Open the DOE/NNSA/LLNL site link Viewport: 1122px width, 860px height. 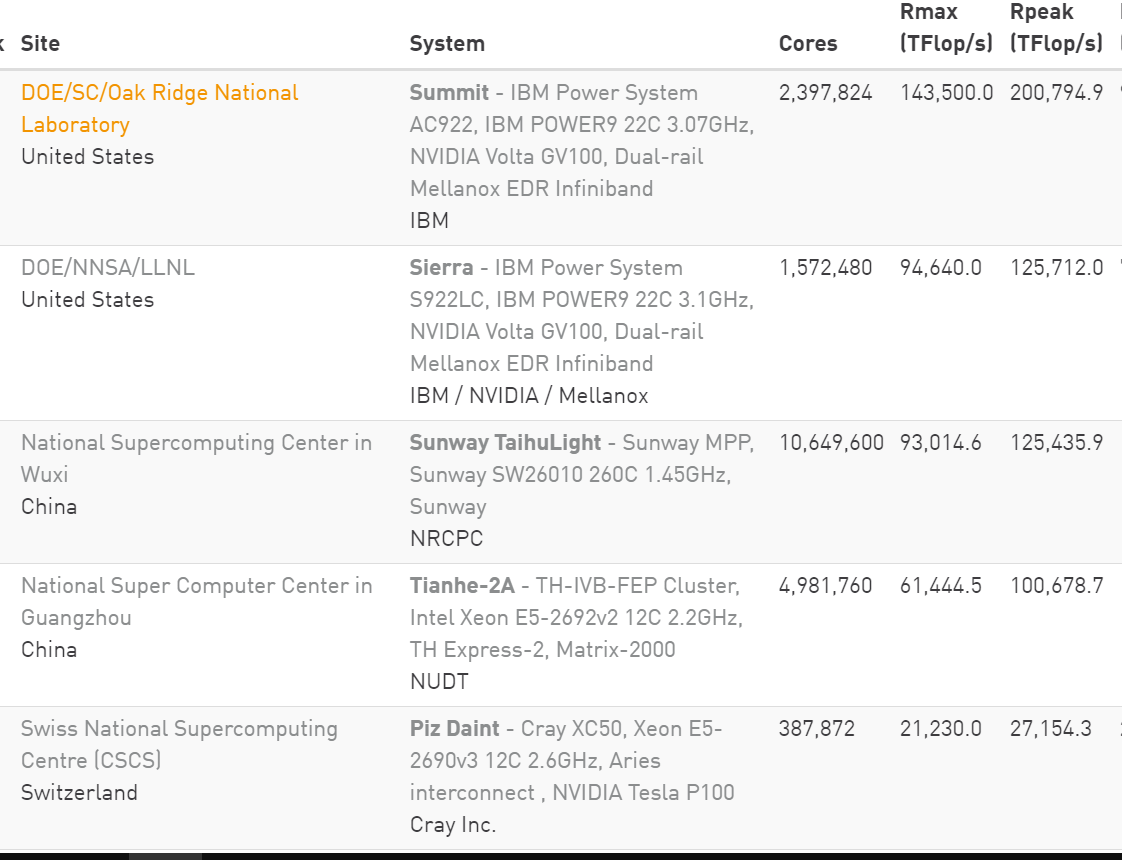(107, 268)
